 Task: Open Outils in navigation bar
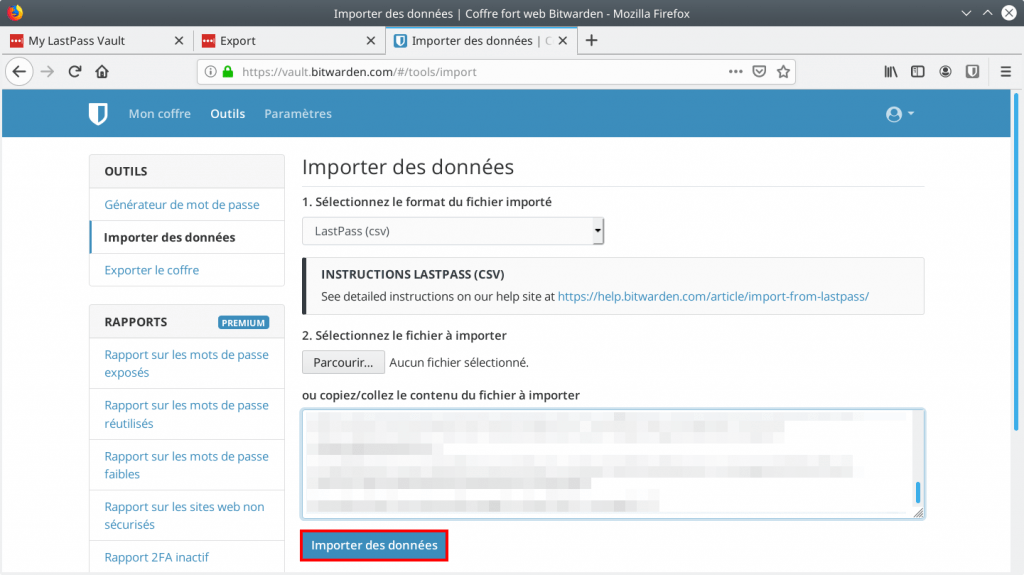(x=227, y=114)
